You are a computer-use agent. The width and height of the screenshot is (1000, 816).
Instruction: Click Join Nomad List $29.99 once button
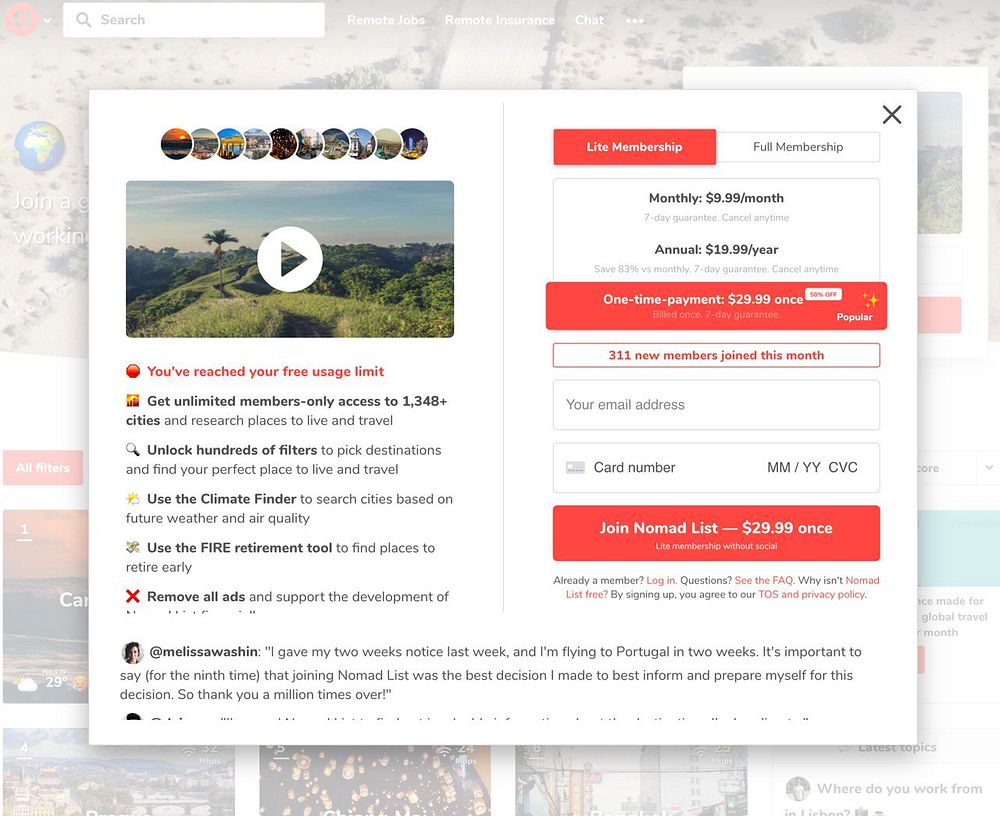pos(716,533)
